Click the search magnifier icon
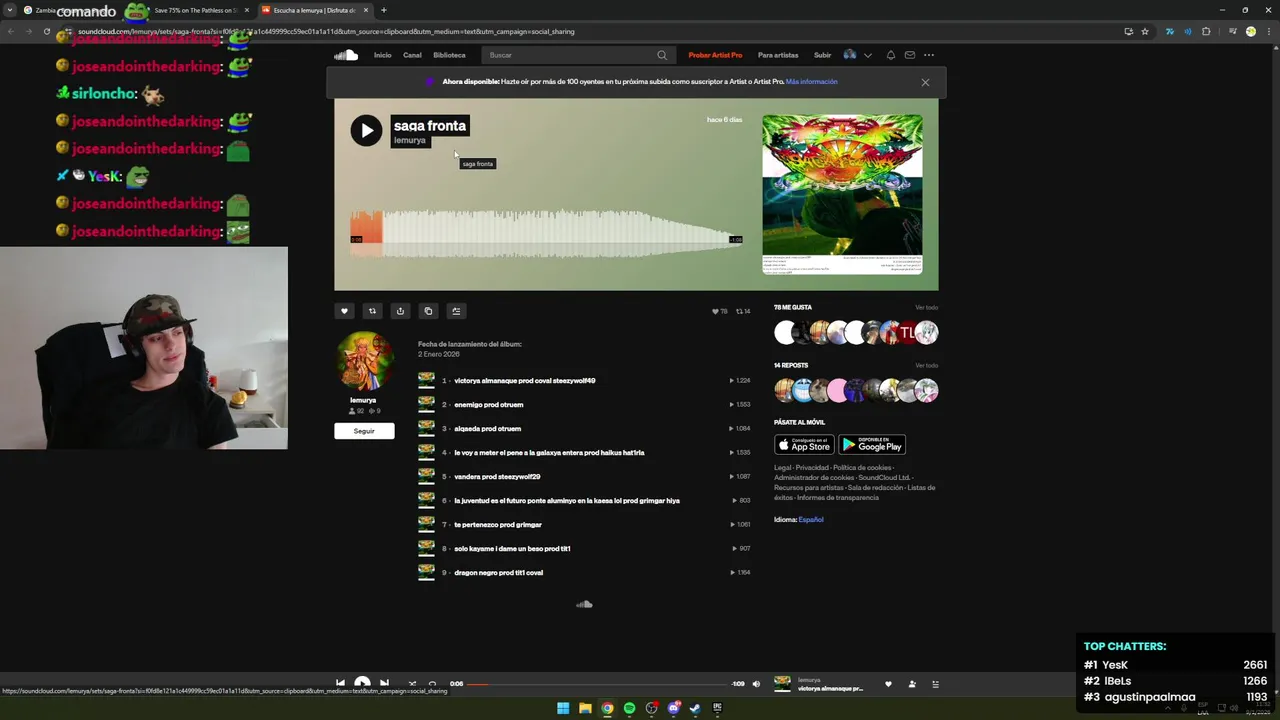The width and height of the screenshot is (1280, 720). tap(662, 55)
